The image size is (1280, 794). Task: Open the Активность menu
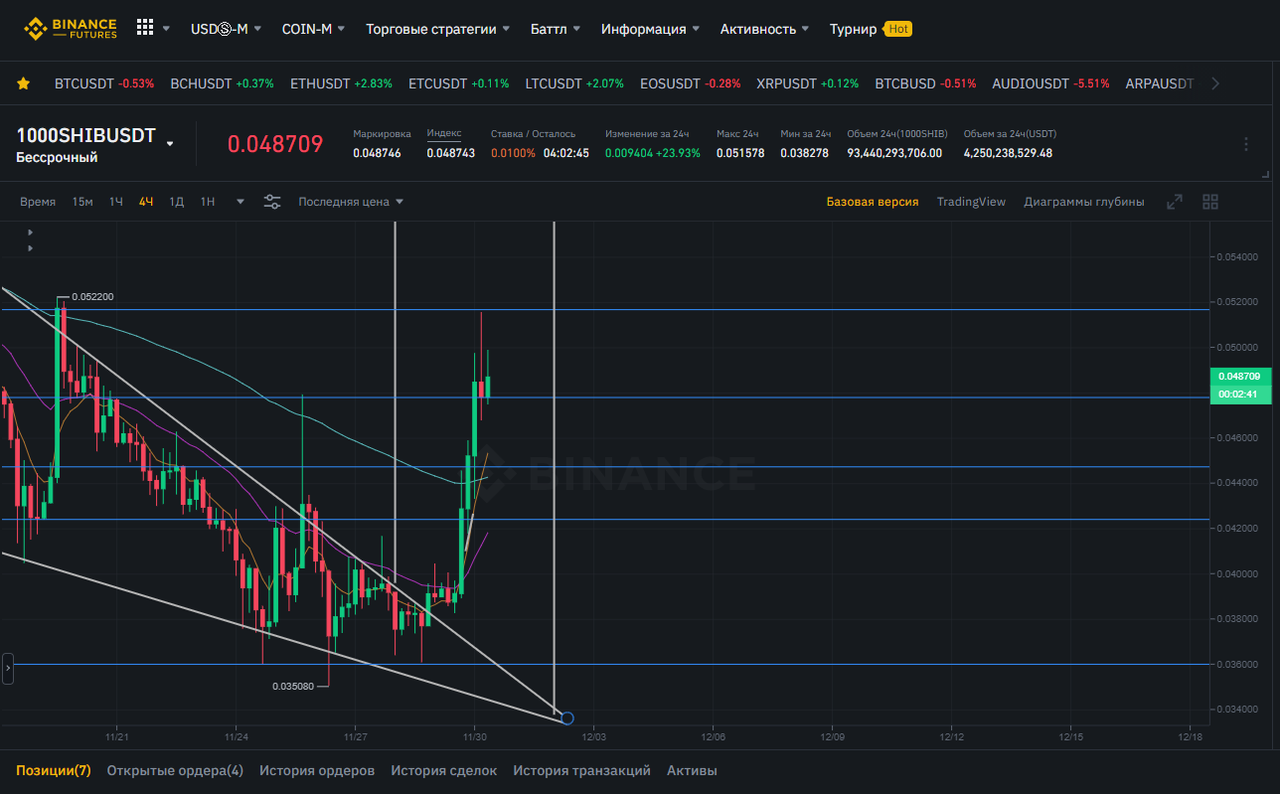pos(765,29)
